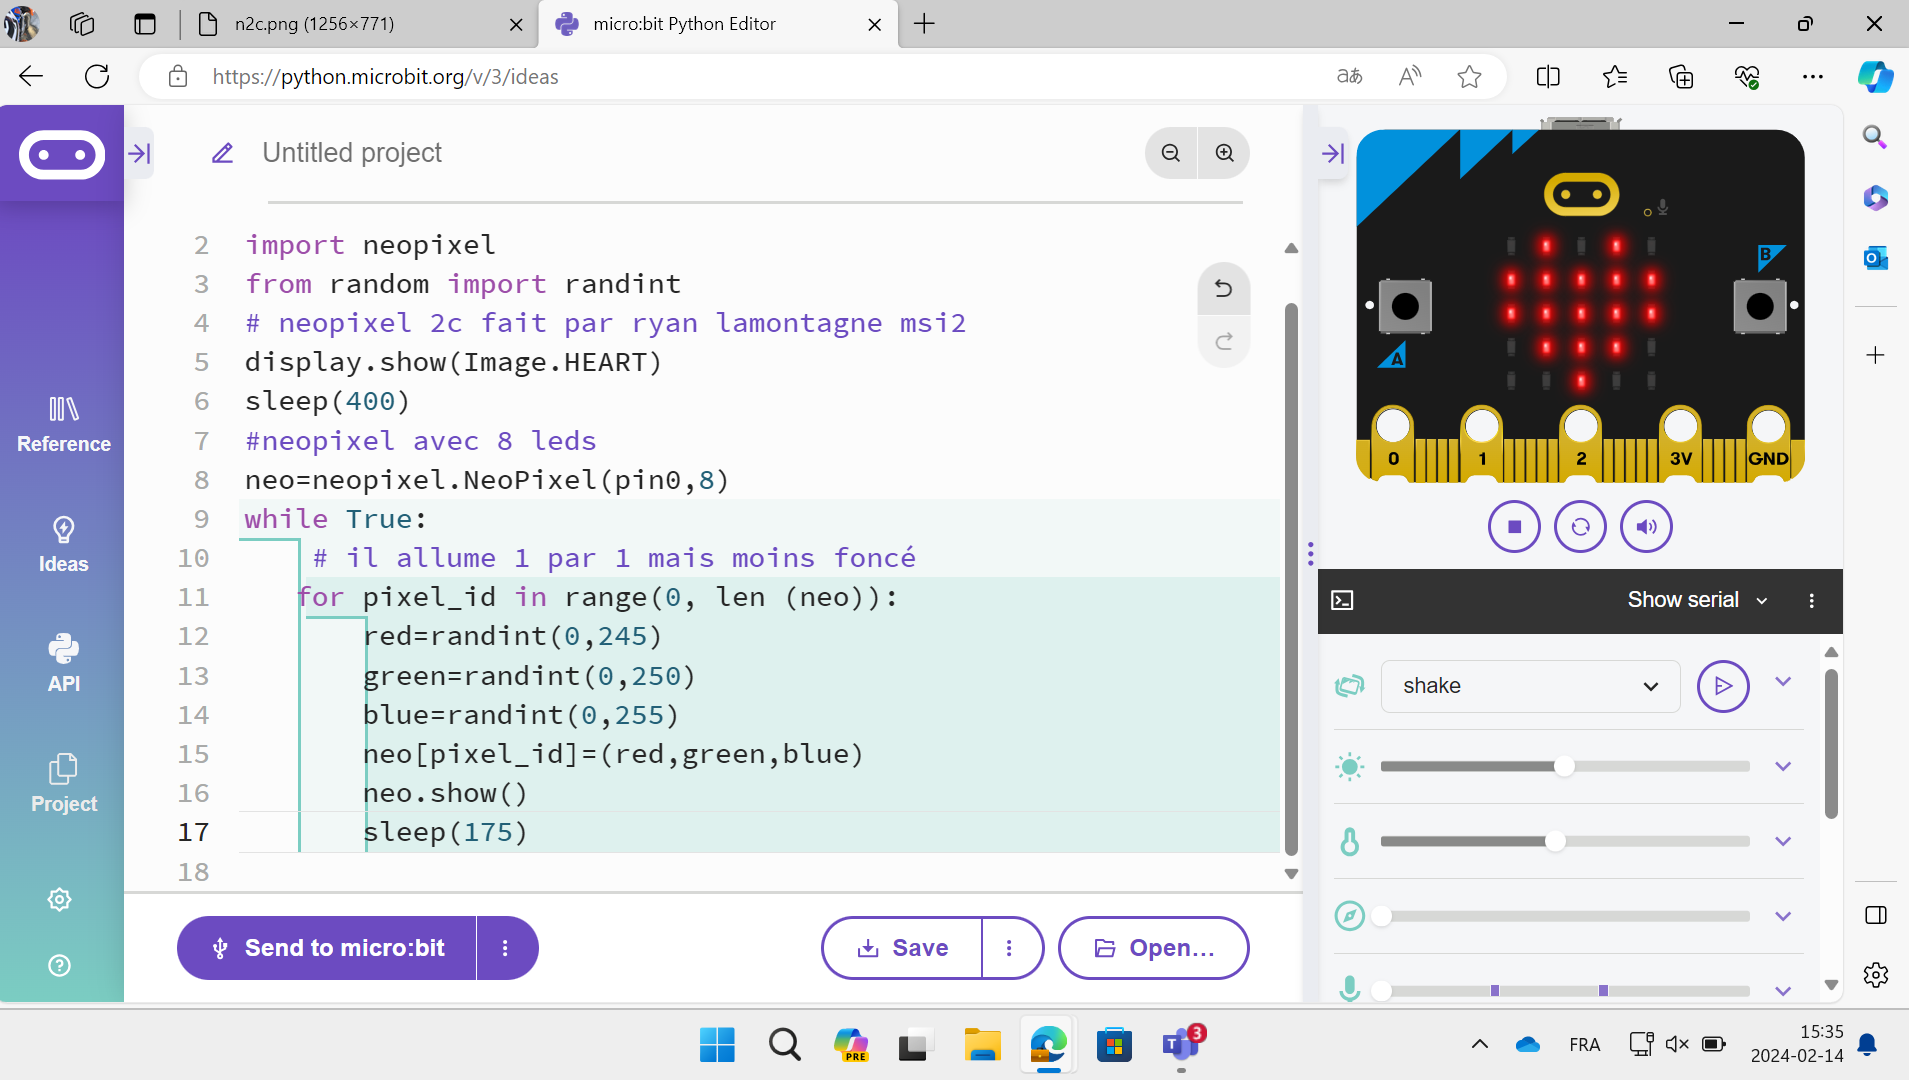This screenshot has width=1909, height=1080.
Task: Click the code editor vertical scrollbar
Action: (x=1291, y=580)
